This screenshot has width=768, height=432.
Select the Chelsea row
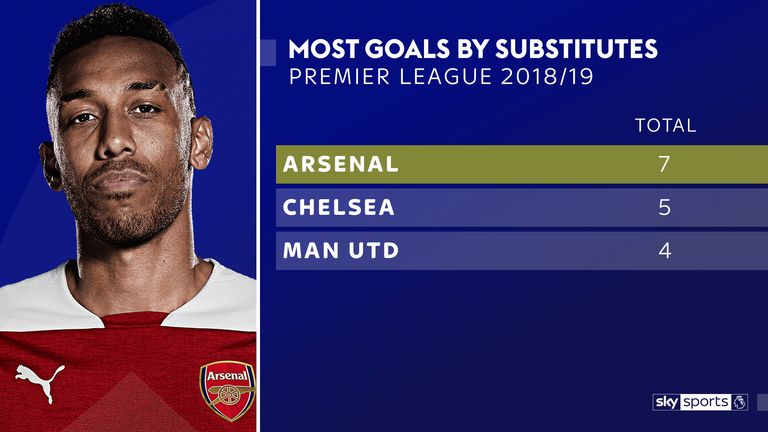[x=522, y=207]
